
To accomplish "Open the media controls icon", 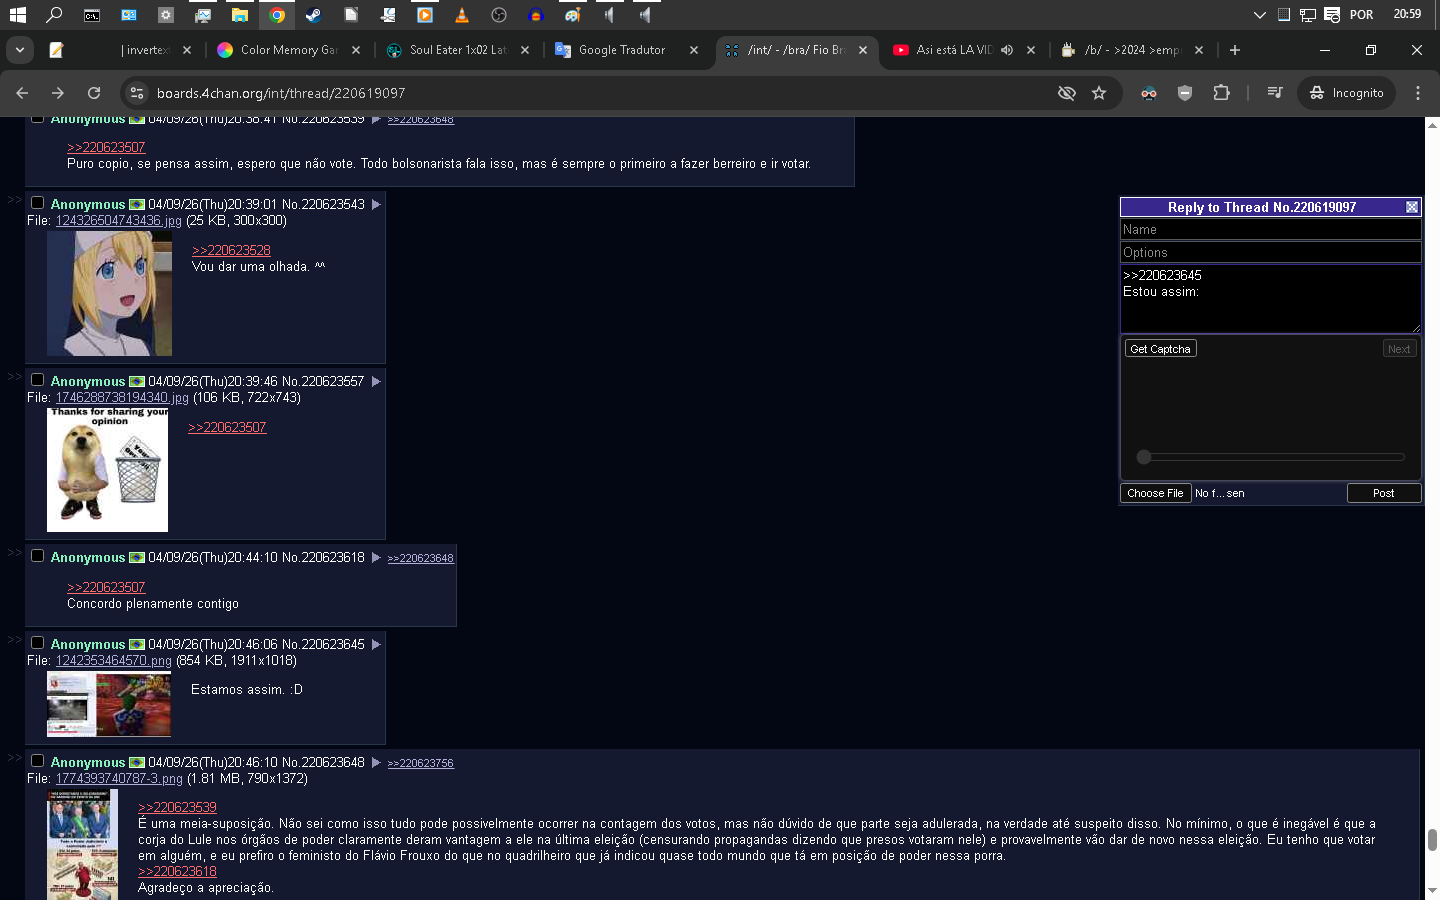I will pos(1274,93).
